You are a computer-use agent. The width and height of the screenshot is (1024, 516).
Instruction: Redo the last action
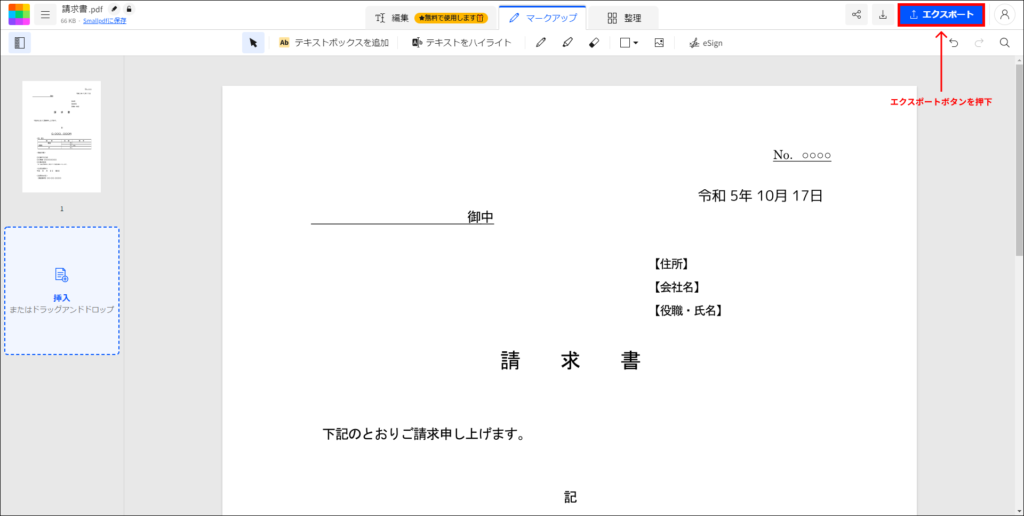click(979, 43)
